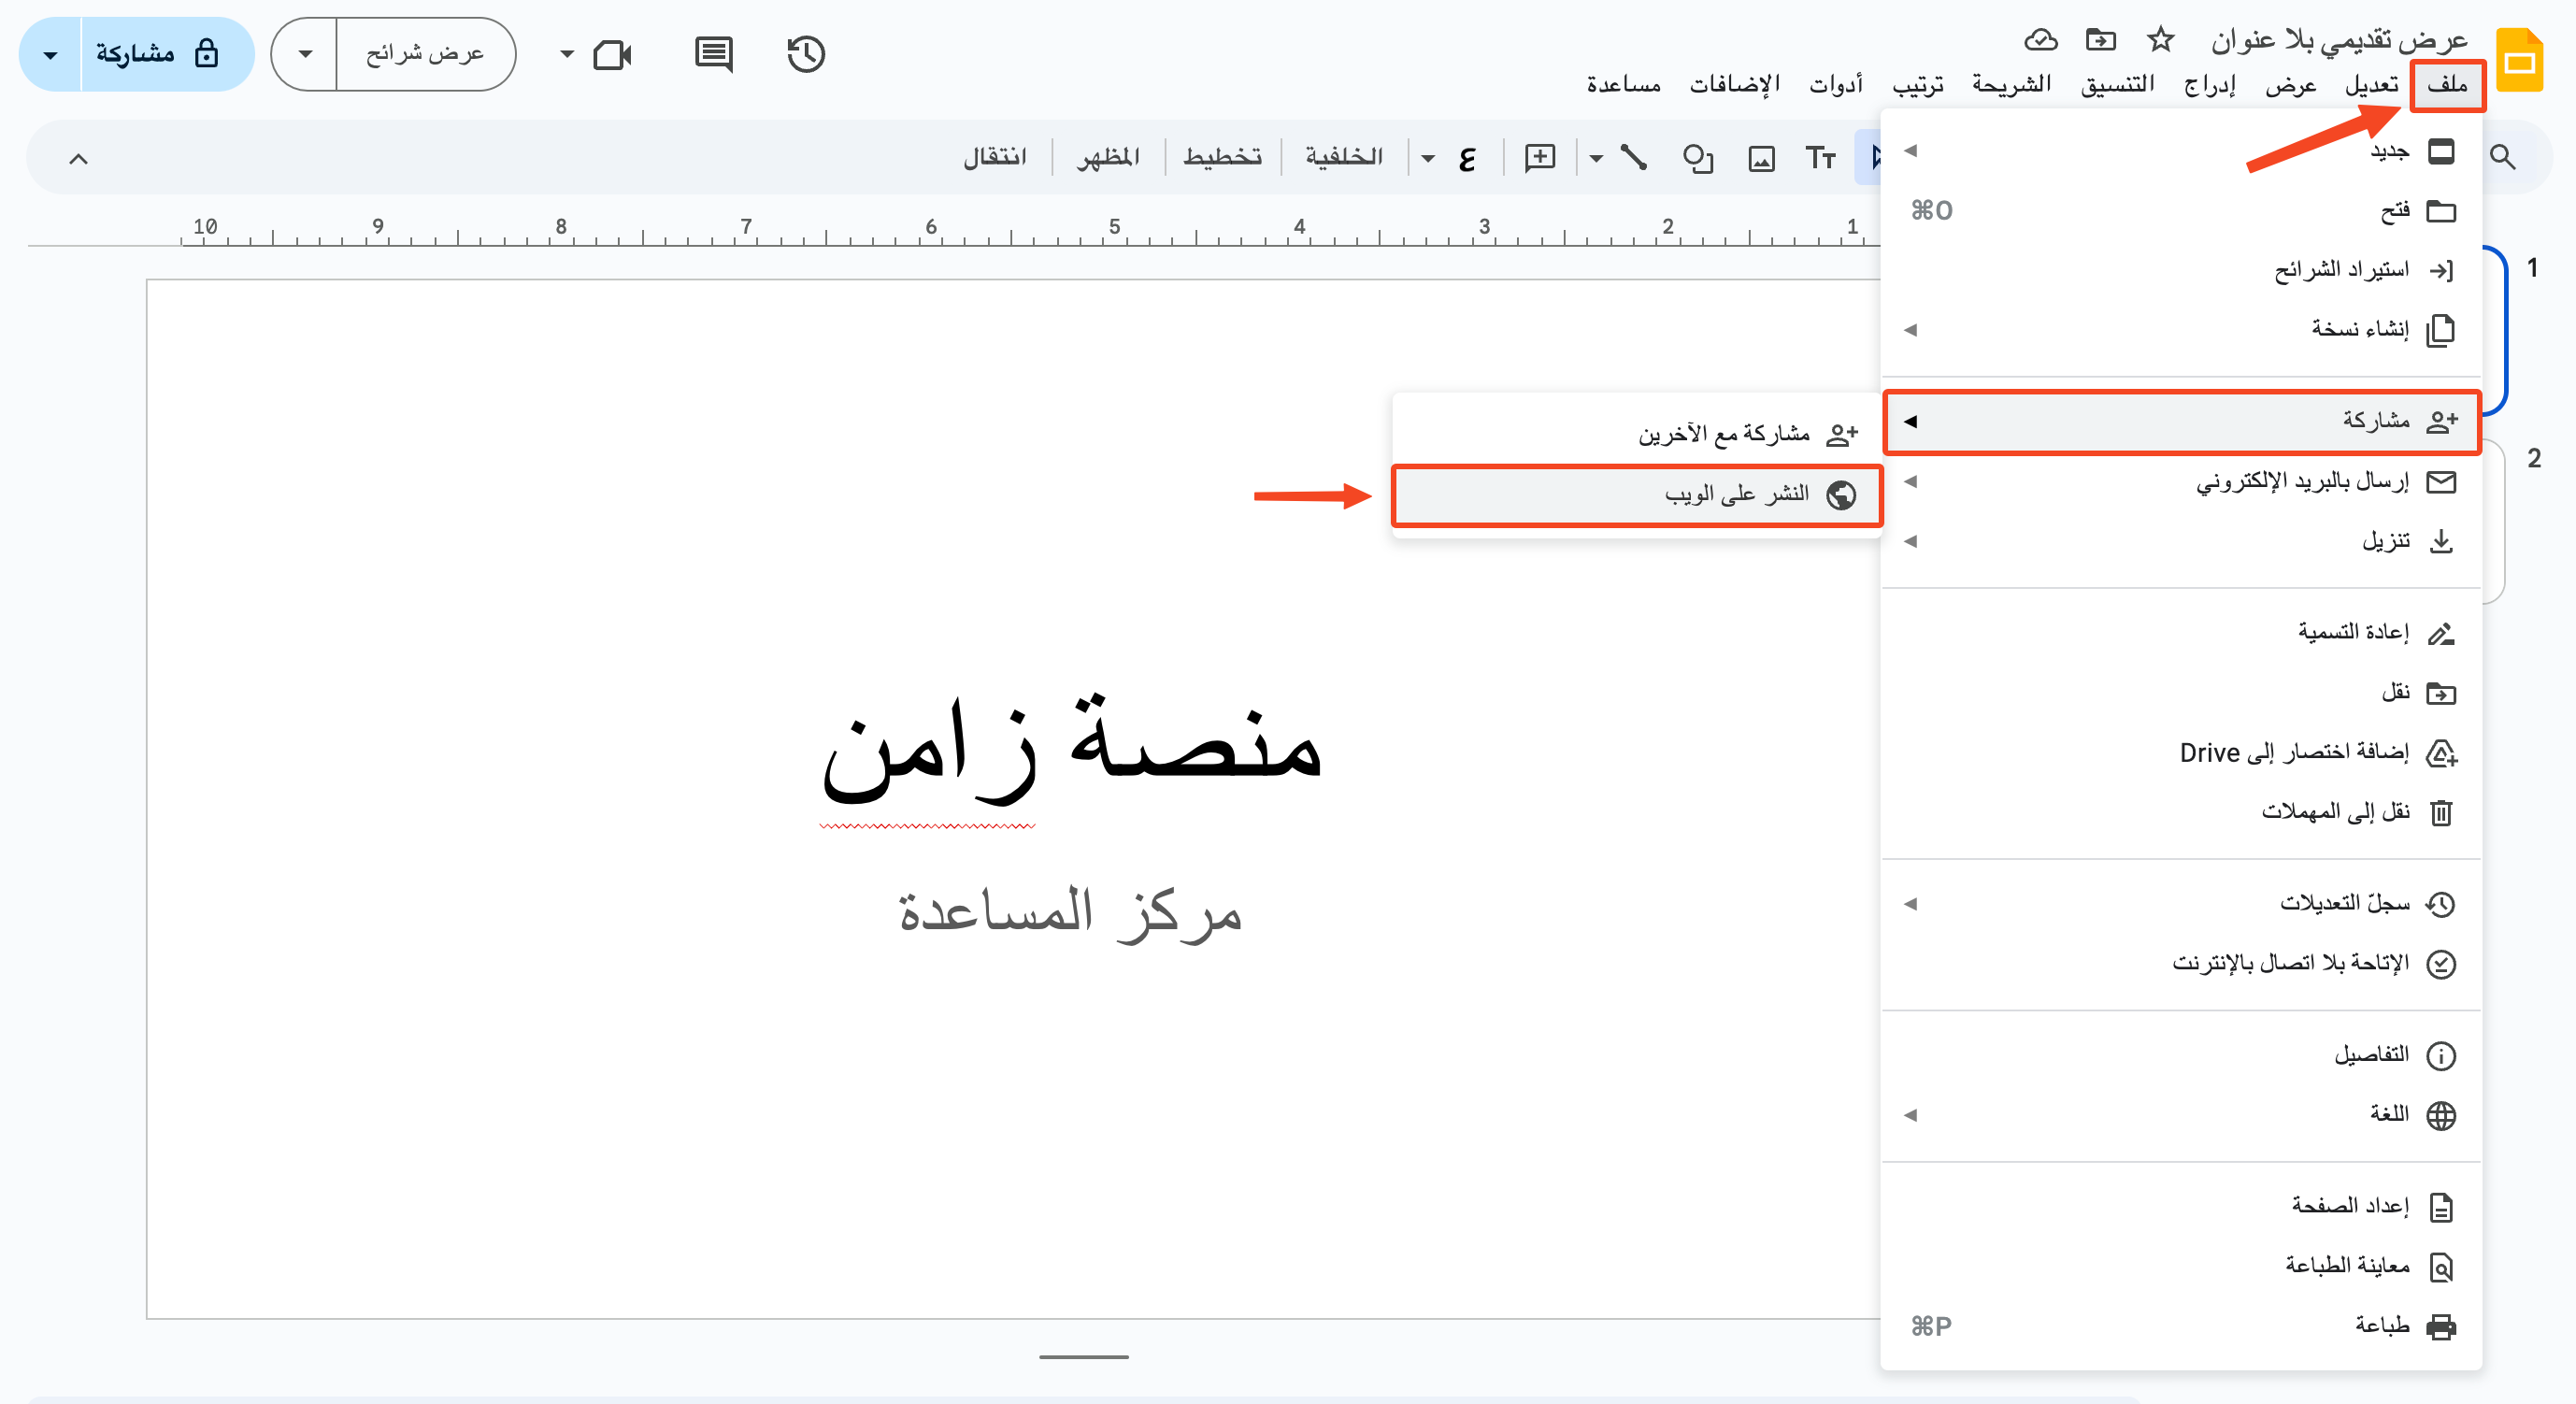Open the line type dropdown arrow

(x=1596, y=158)
